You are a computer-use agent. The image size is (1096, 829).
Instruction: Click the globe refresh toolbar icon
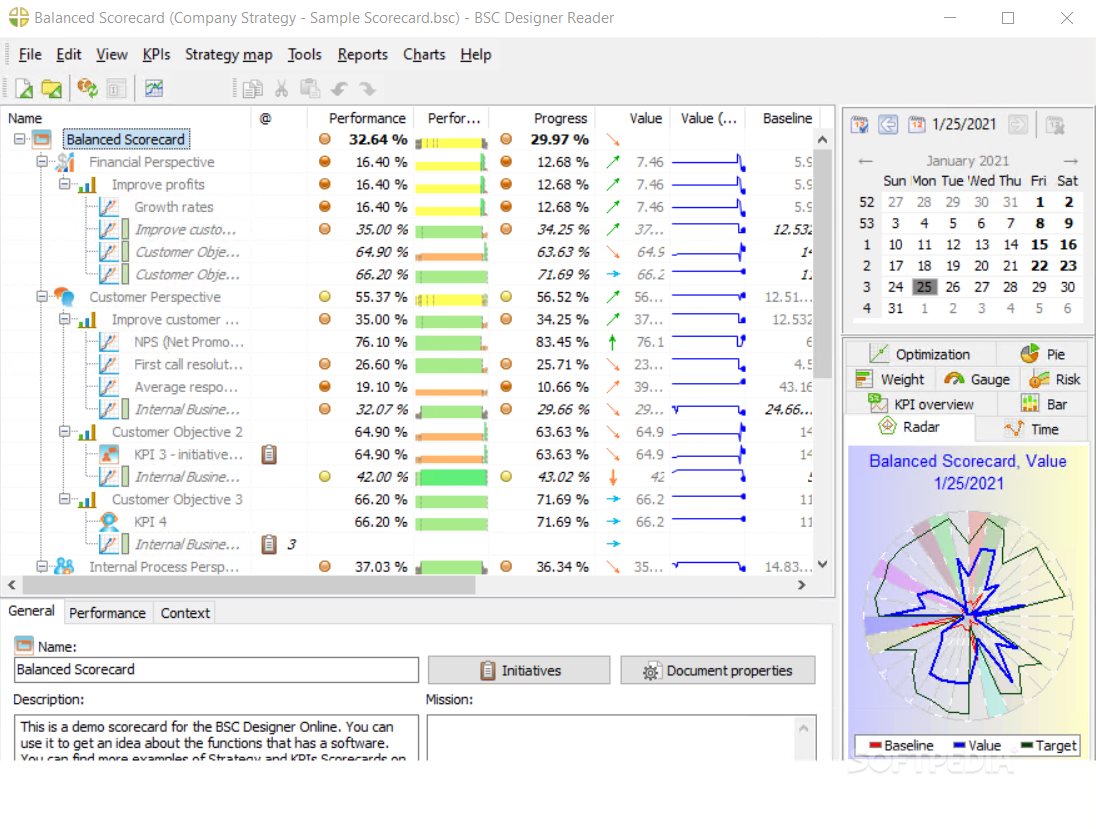[87, 89]
